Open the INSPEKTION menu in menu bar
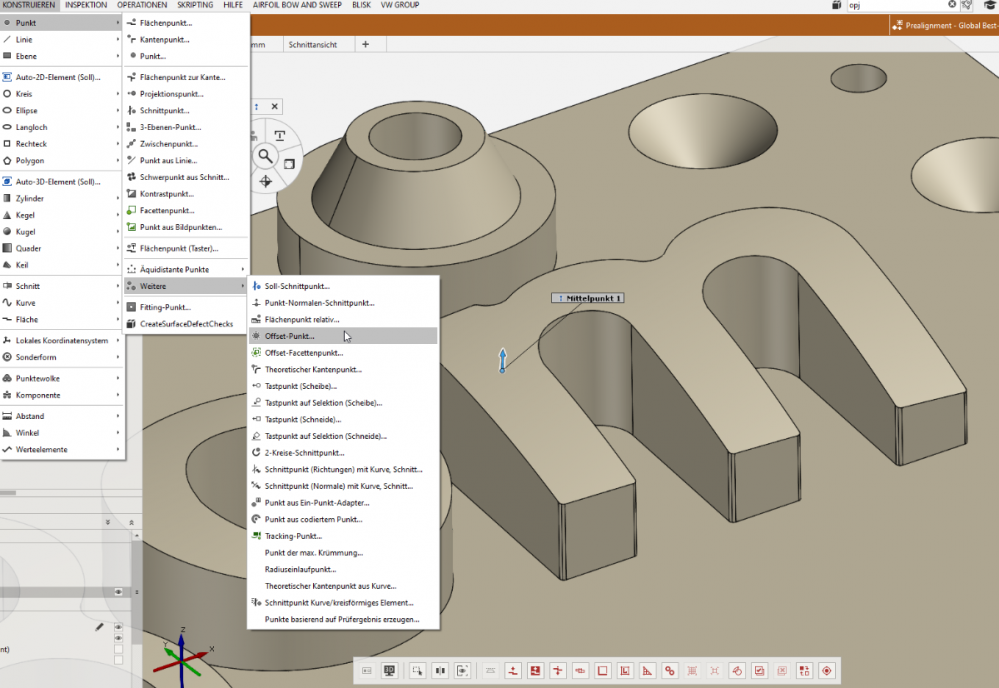The width and height of the screenshot is (999, 688). 86,5
